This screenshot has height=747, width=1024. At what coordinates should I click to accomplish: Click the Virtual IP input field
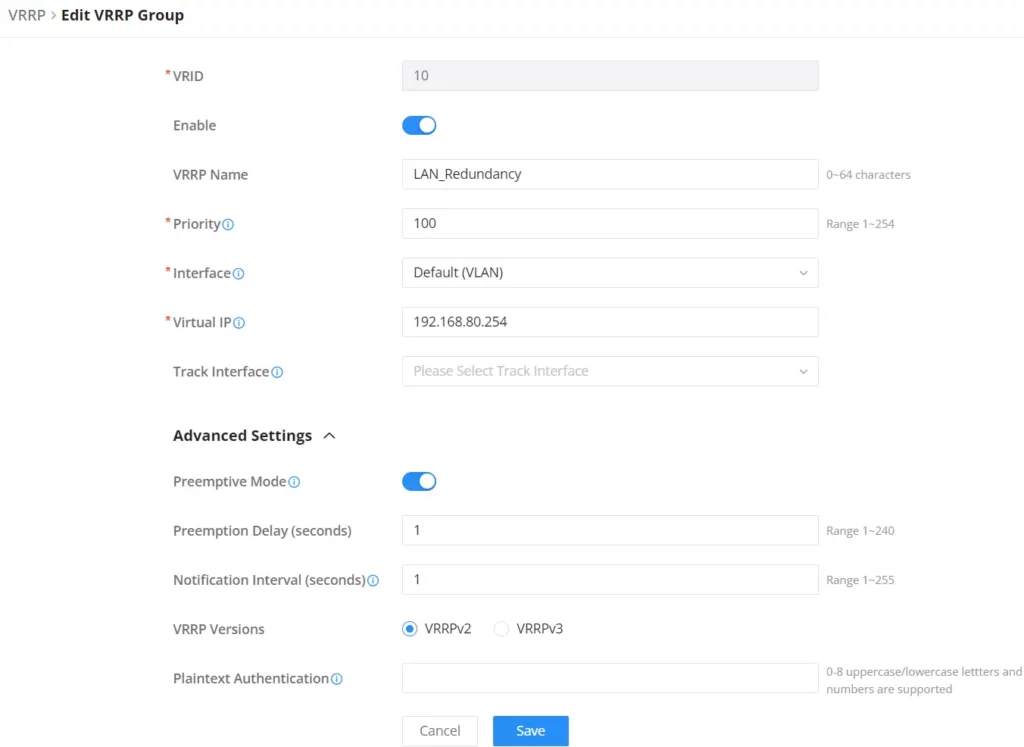pyautogui.click(x=610, y=322)
